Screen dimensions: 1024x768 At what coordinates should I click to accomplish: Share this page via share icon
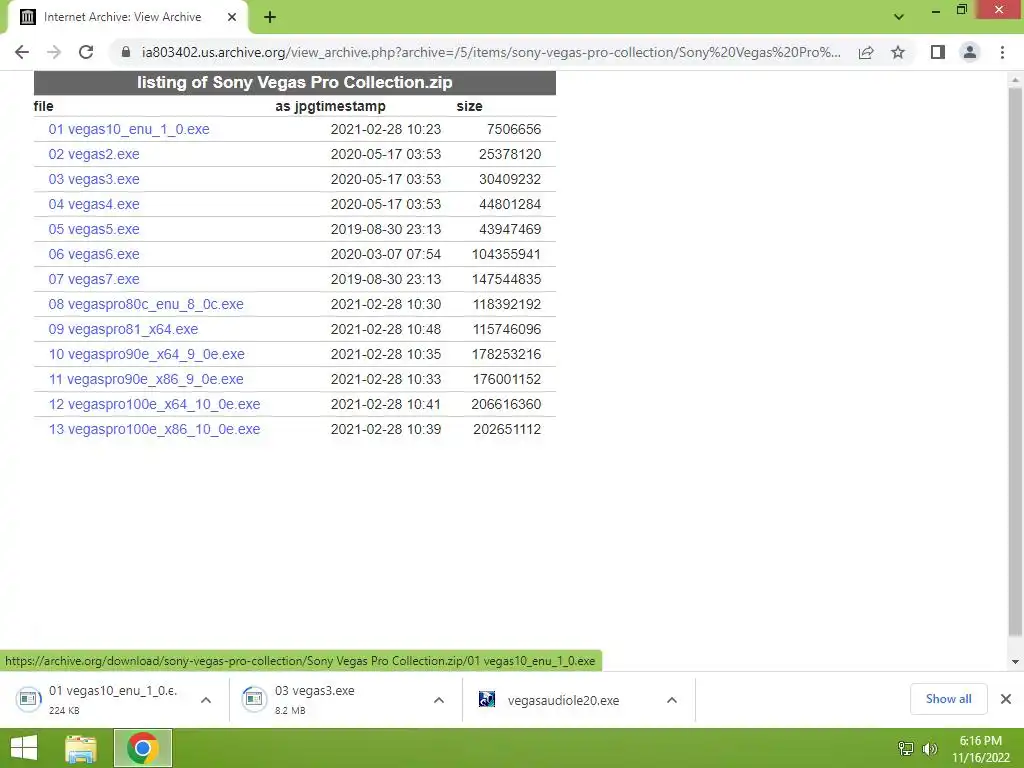866,52
